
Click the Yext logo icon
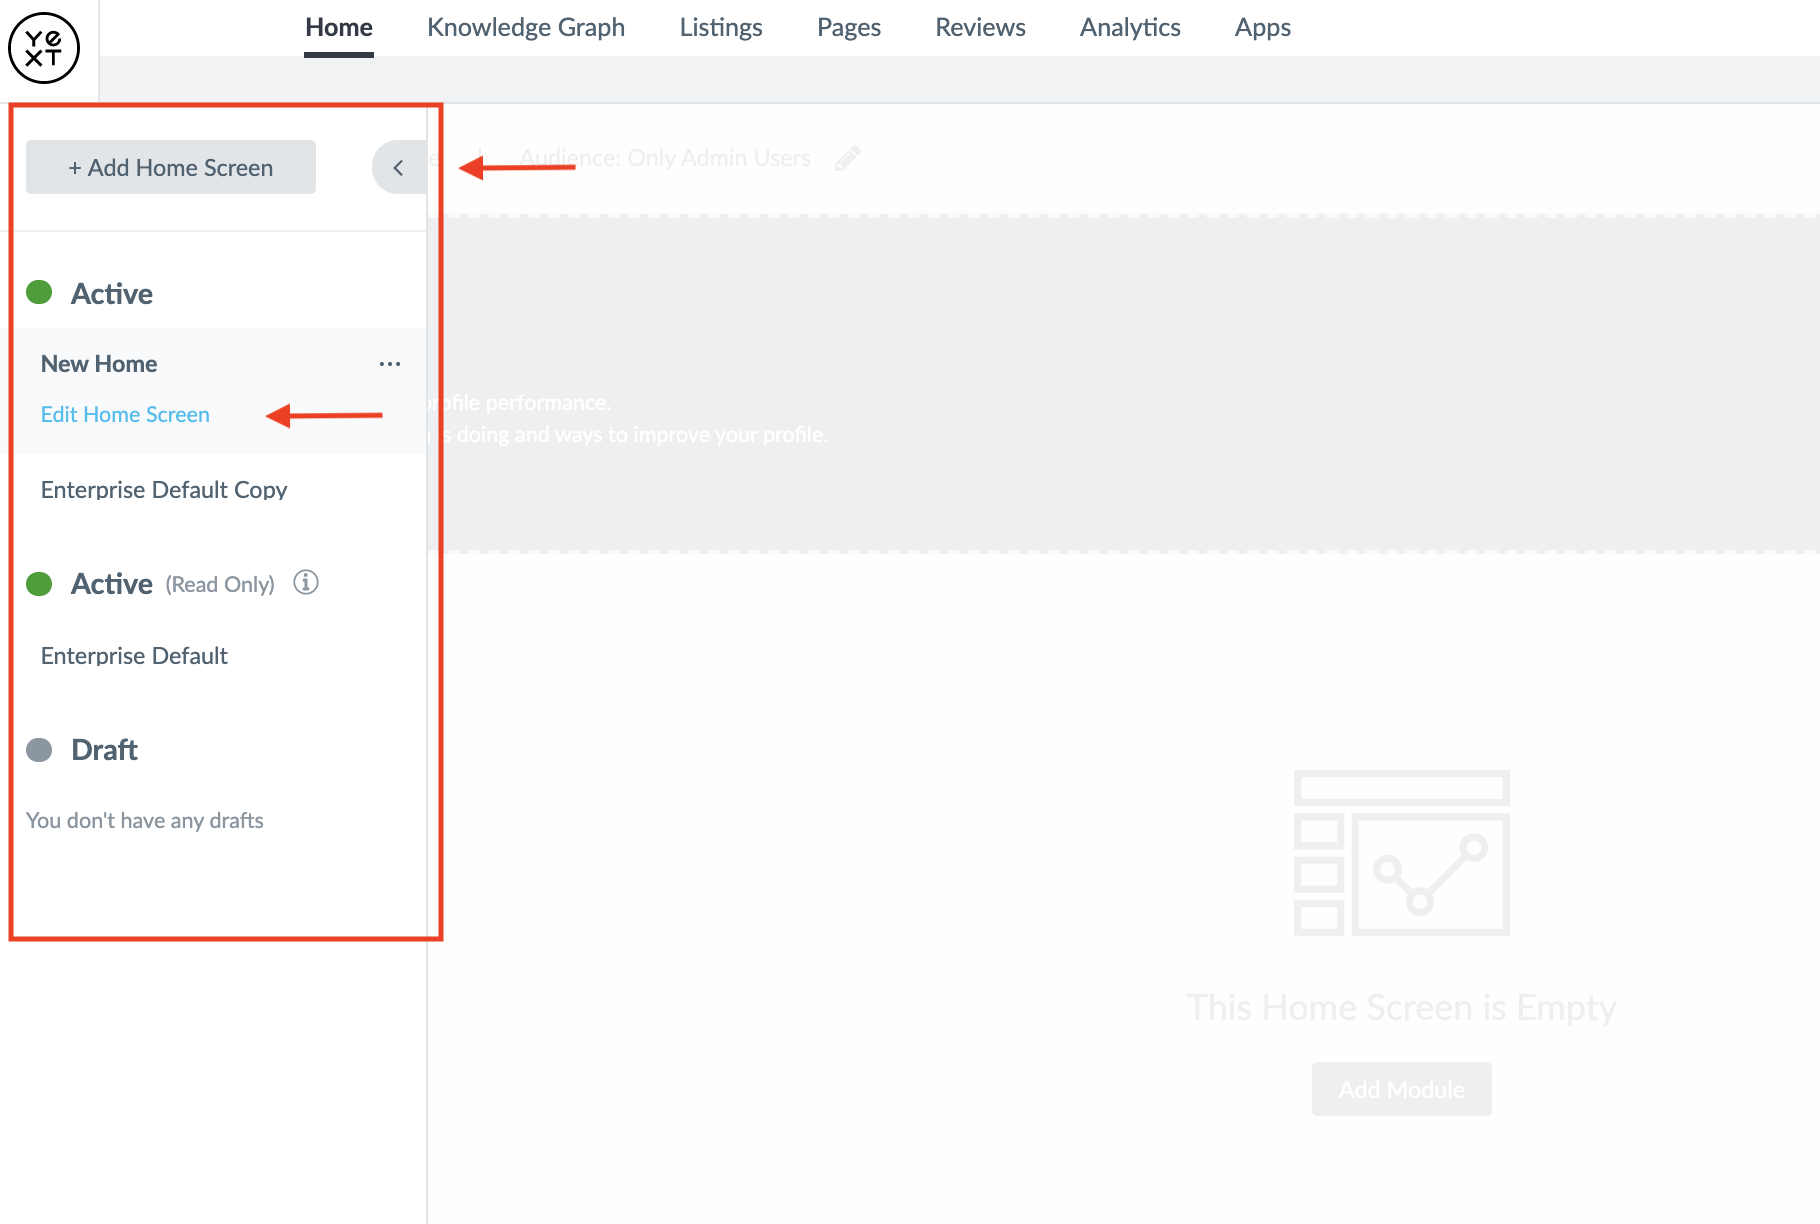44,48
